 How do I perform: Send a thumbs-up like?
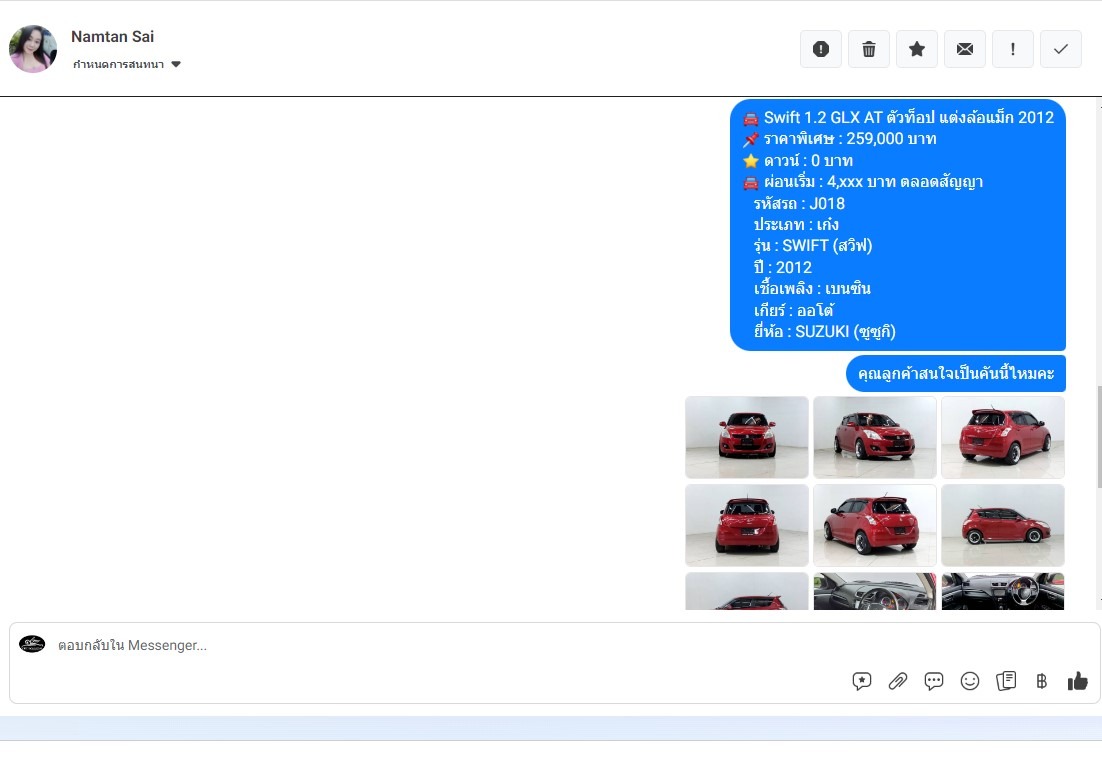(x=1077, y=681)
